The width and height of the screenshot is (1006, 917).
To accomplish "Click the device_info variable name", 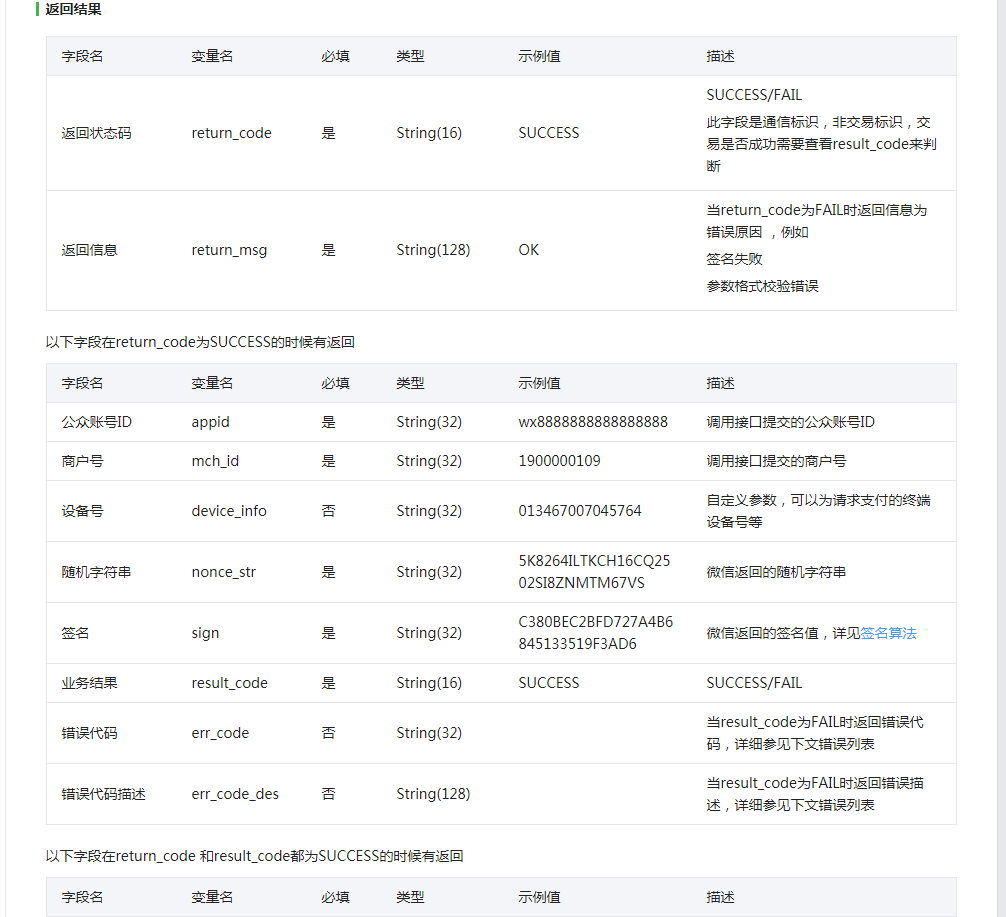I will coord(229,511).
